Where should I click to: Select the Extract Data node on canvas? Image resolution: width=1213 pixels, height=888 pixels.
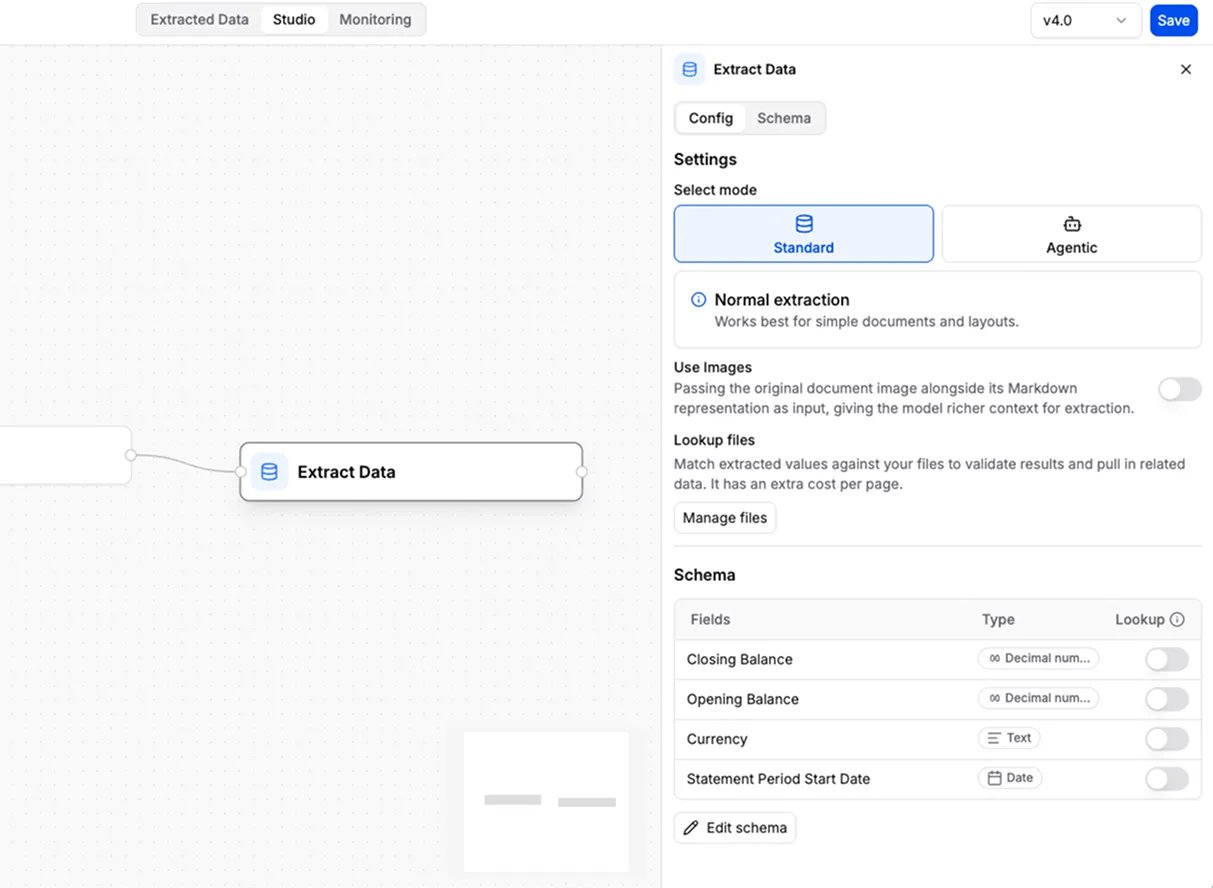(x=411, y=472)
